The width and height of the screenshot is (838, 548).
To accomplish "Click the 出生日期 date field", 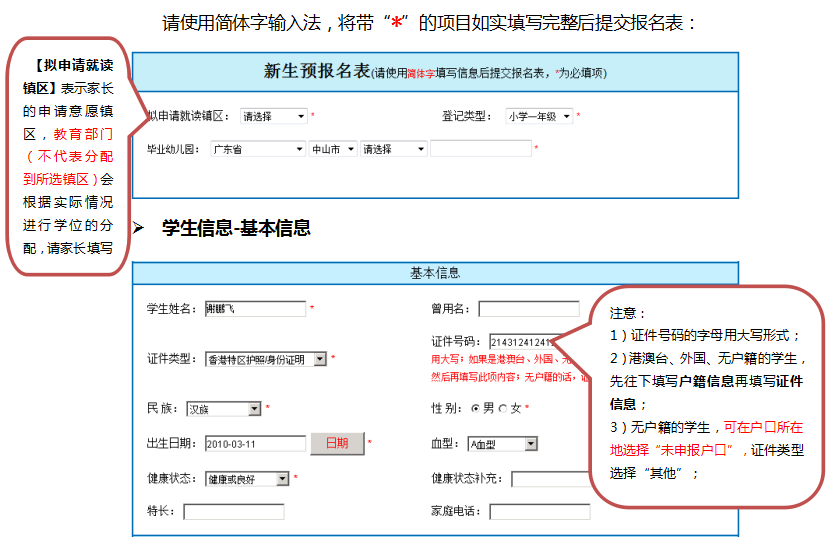I will (255, 444).
